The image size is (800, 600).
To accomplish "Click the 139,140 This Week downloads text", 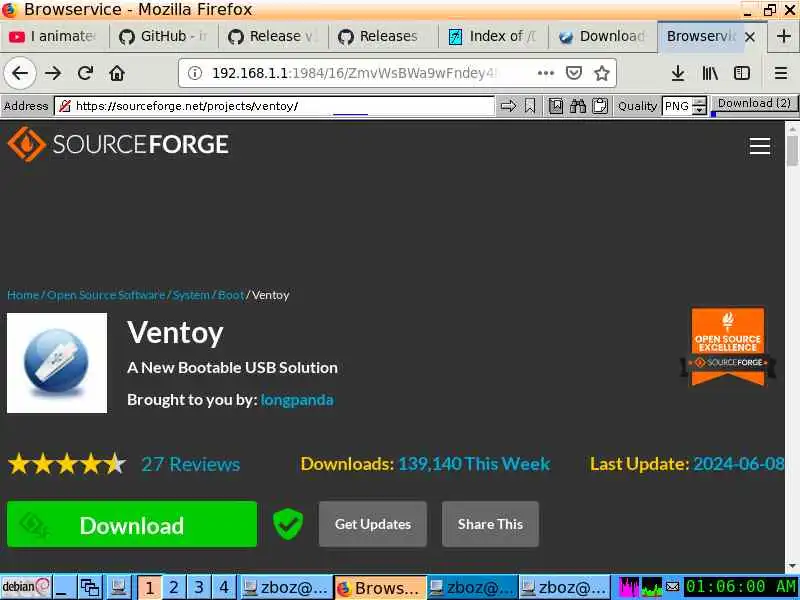I will (474, 464).
